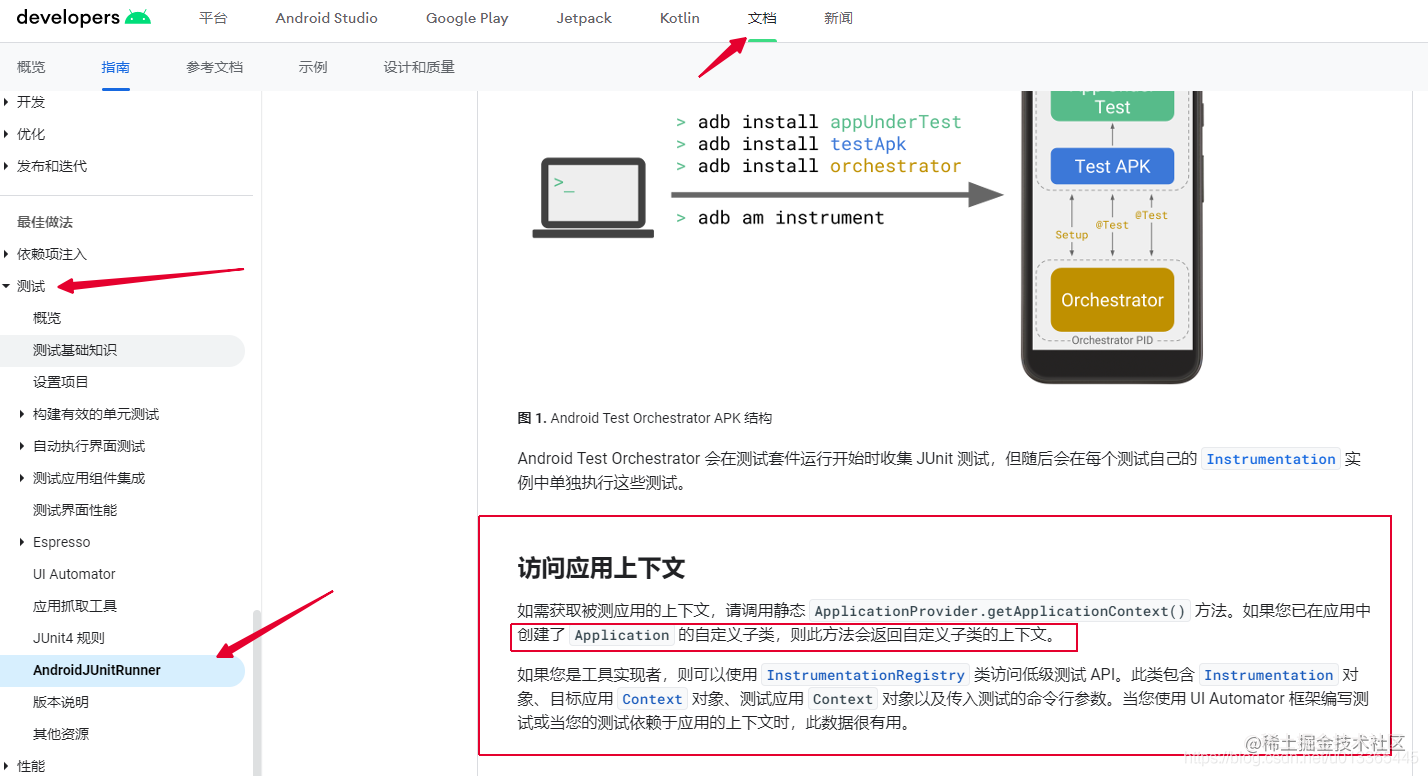Viewport: 1428px width, 776px height.
Task: Open Instrumentation link before 对象 text
Action: pyautogui.click(x=1268, y=675)
